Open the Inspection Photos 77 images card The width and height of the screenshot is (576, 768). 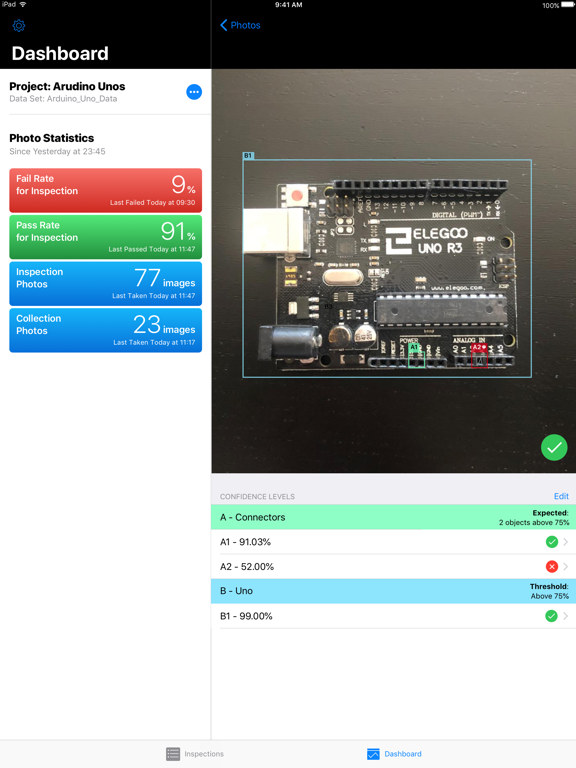coord(106,284)
